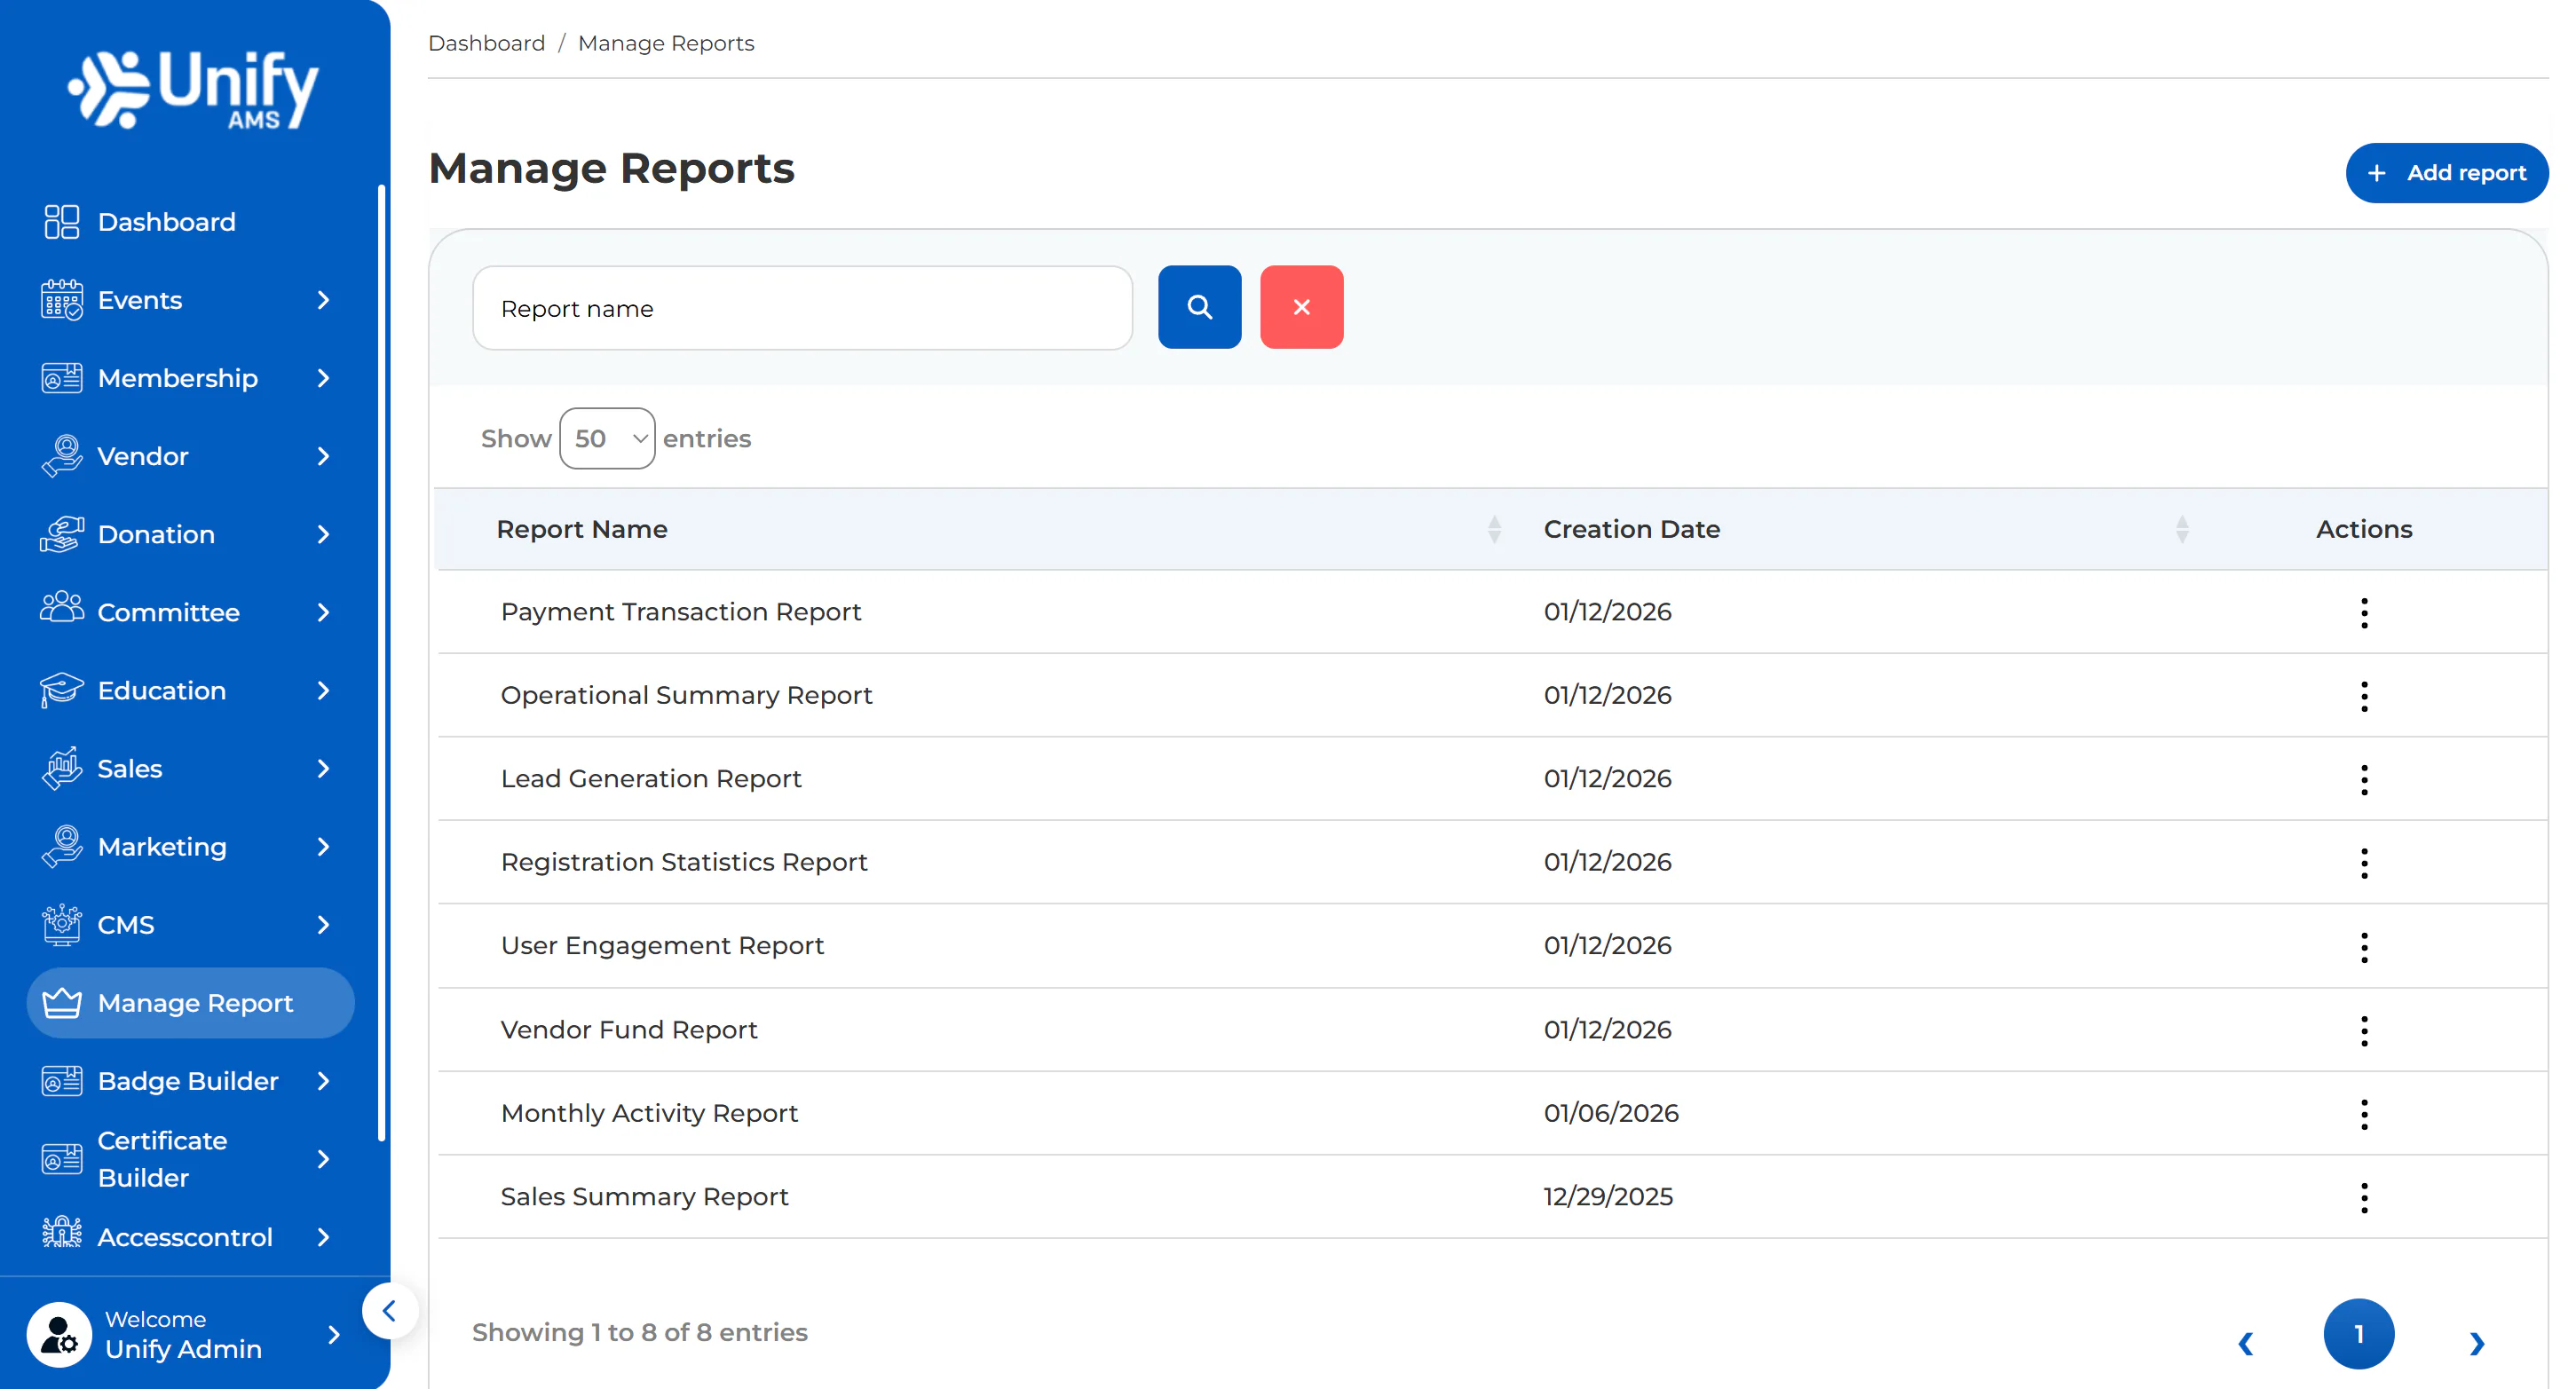This screenshot has width=2576, height=1389.
Task: Go to the previous page arrow
Action: (2246, 1342)
